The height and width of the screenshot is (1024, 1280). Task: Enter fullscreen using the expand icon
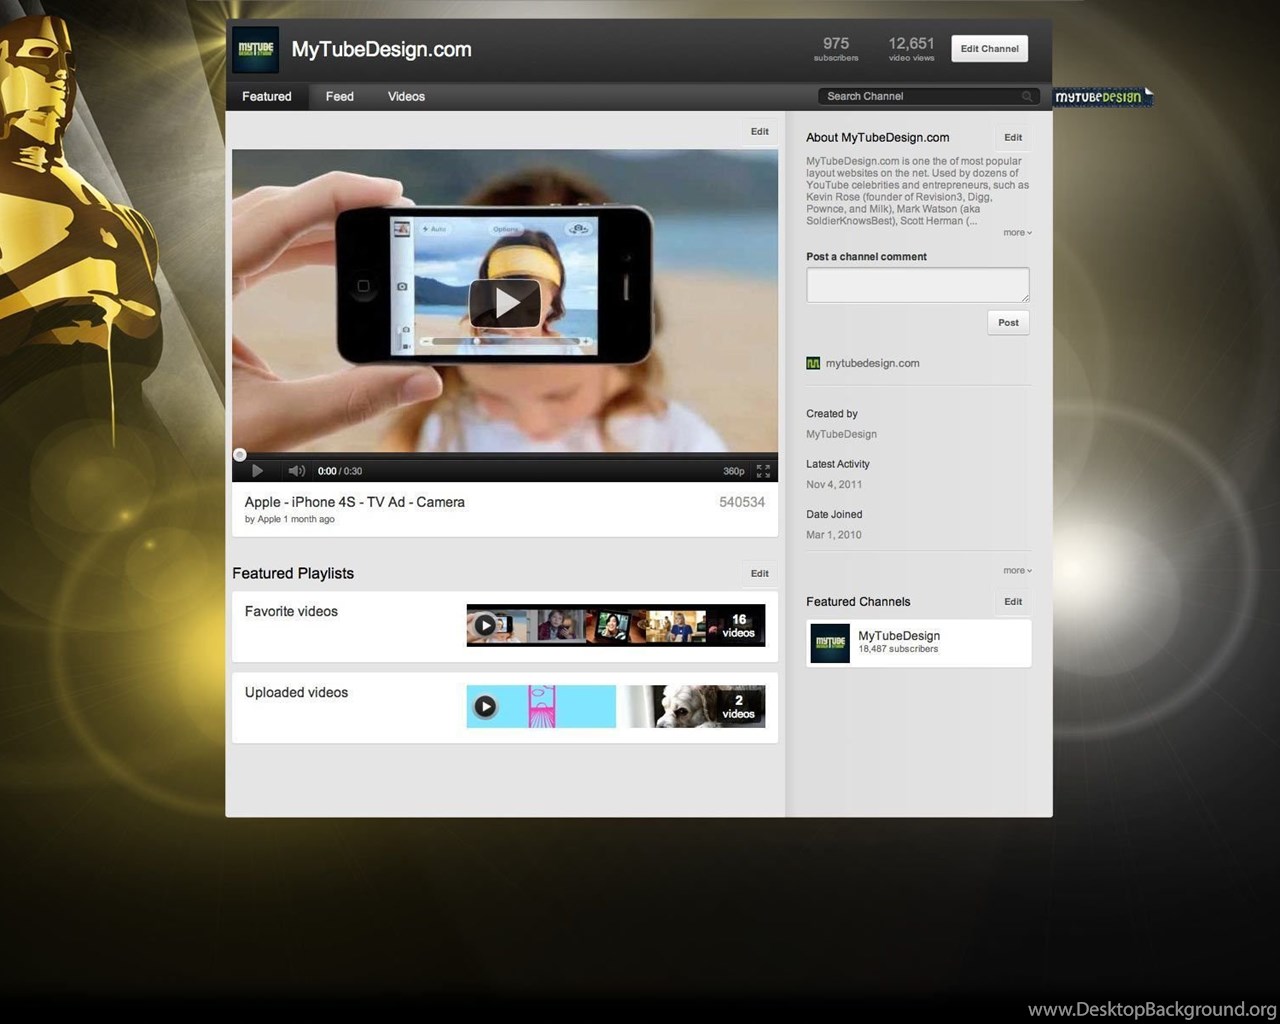[763, 471]
